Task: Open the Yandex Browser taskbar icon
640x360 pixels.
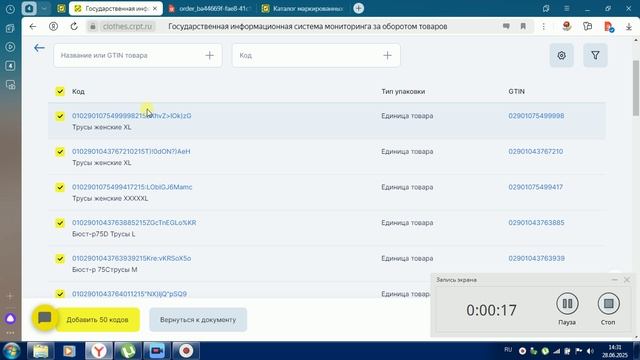Action: 98,351
